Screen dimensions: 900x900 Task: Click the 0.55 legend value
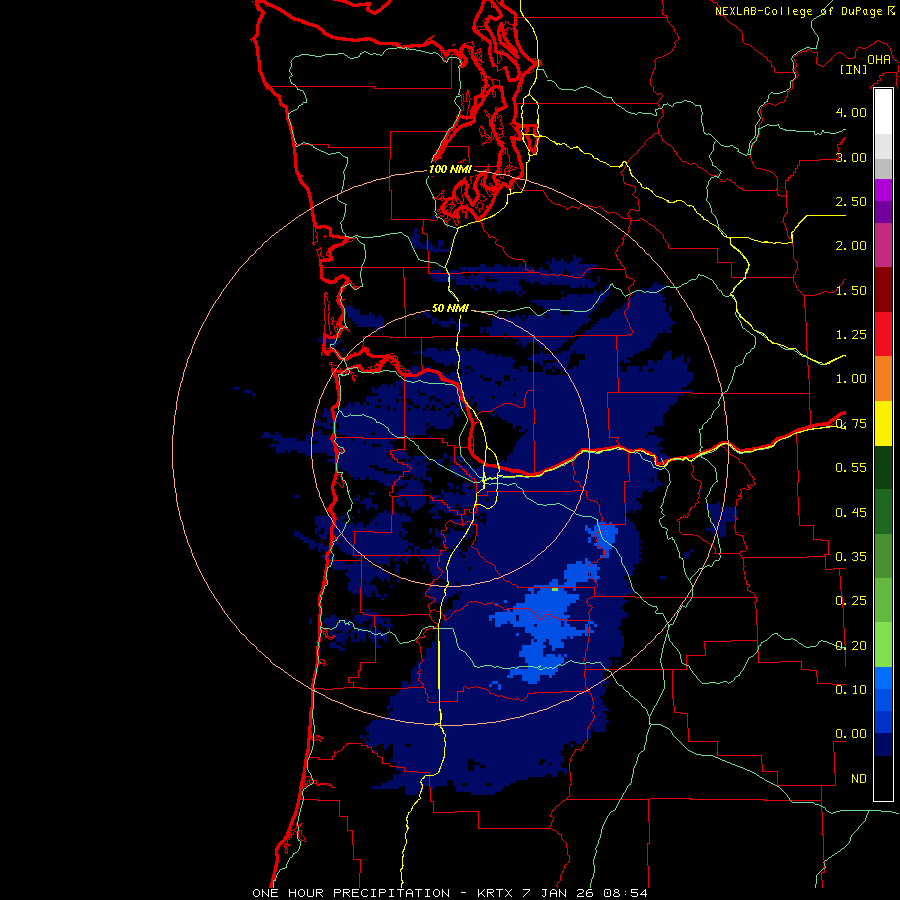click(851, 467)
